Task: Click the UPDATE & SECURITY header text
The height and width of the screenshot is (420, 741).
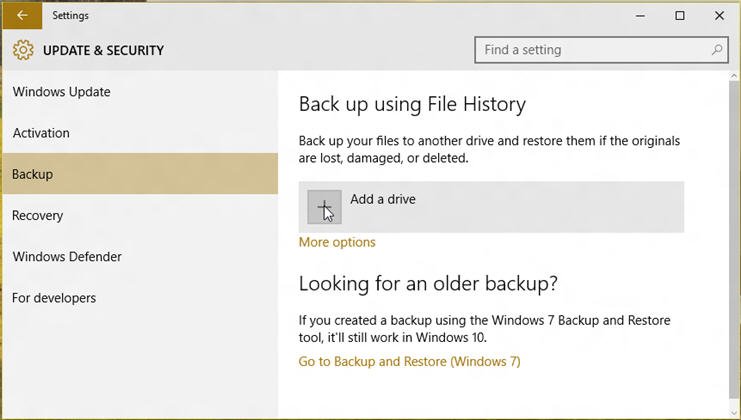Action: [103, 50]
